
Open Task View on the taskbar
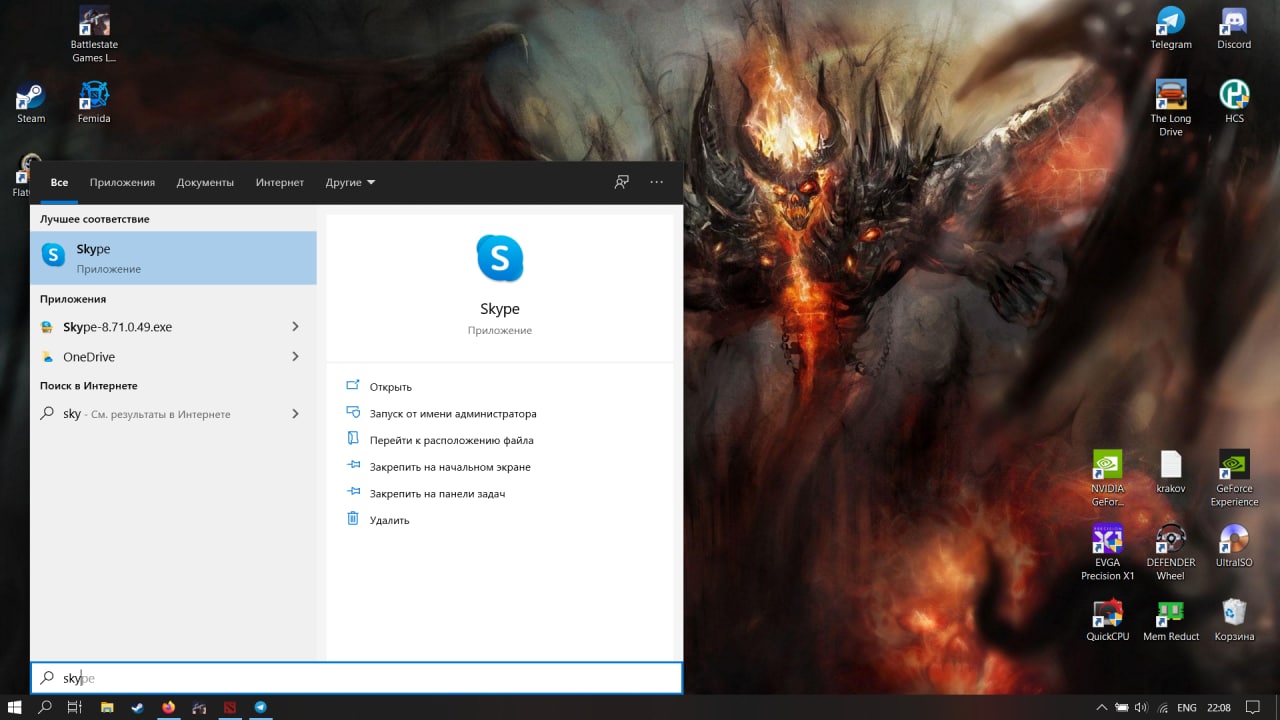[74, 707]
